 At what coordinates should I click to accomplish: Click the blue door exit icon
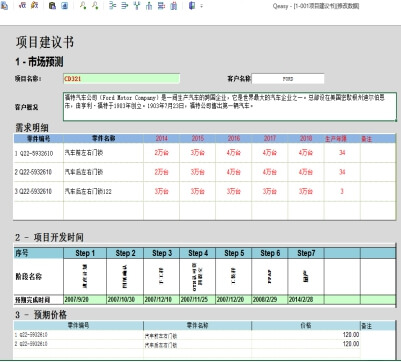tap(192, 6)
